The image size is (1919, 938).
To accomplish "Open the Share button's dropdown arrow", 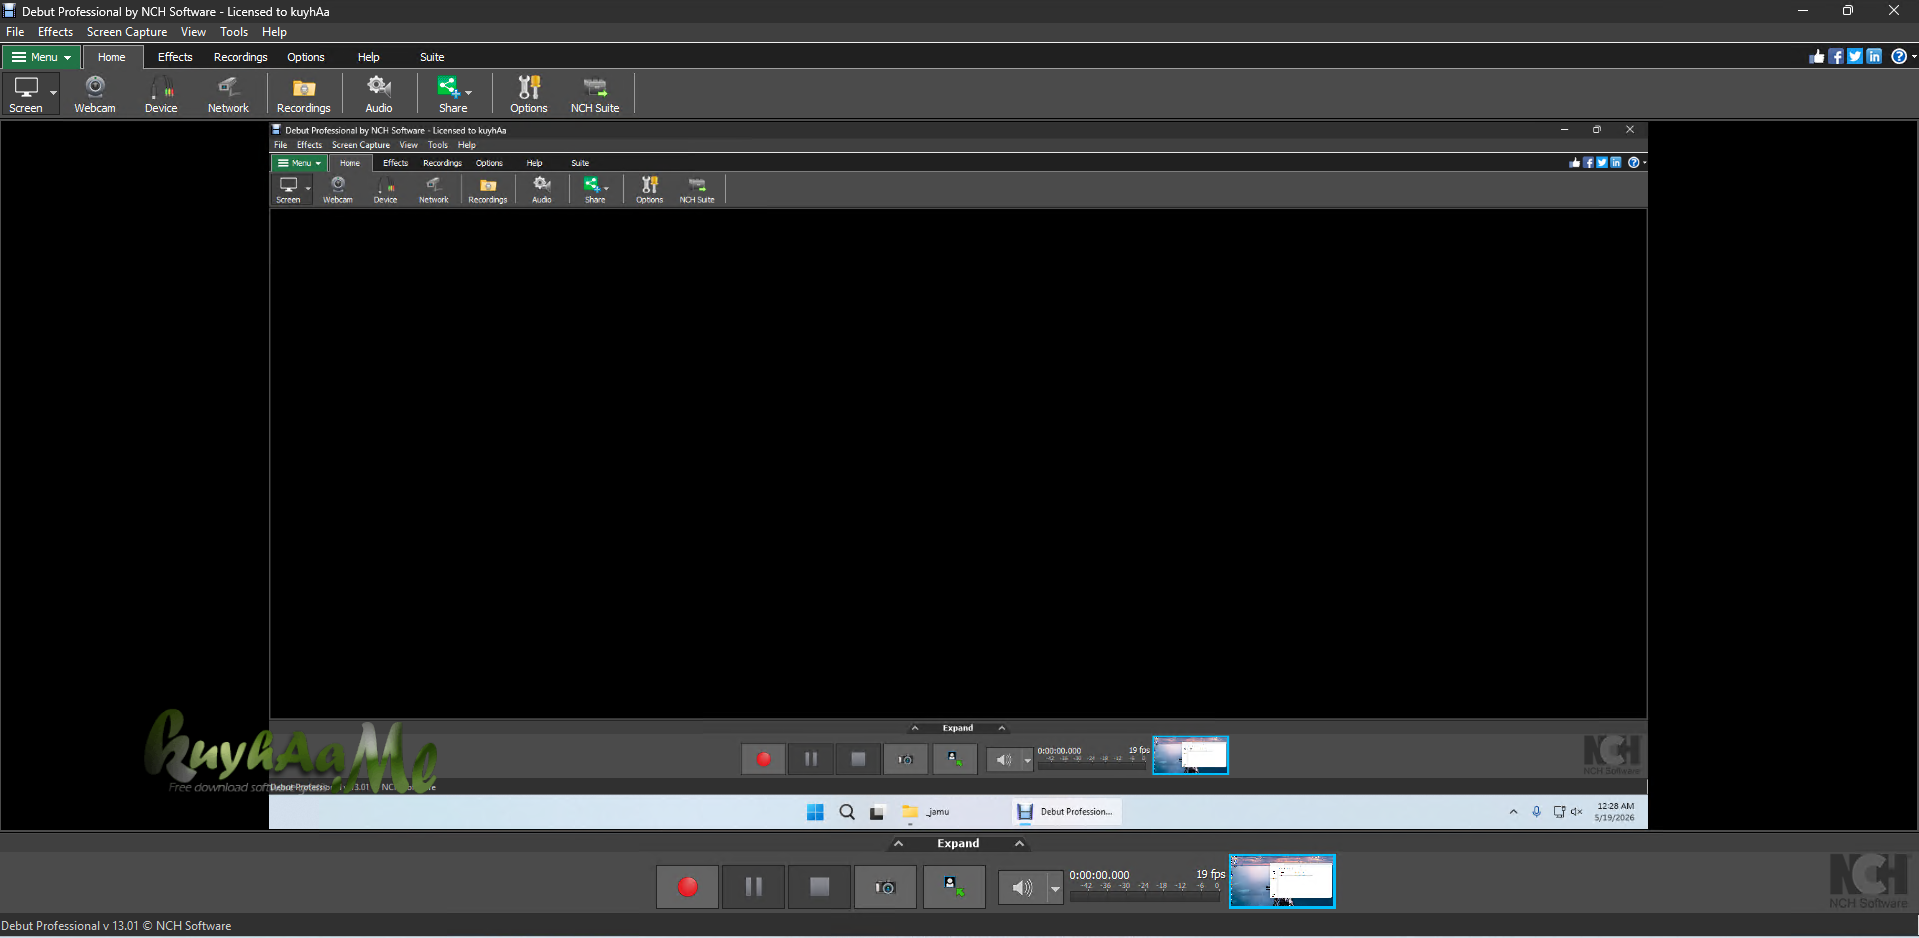I will click(x=470, y=94).
